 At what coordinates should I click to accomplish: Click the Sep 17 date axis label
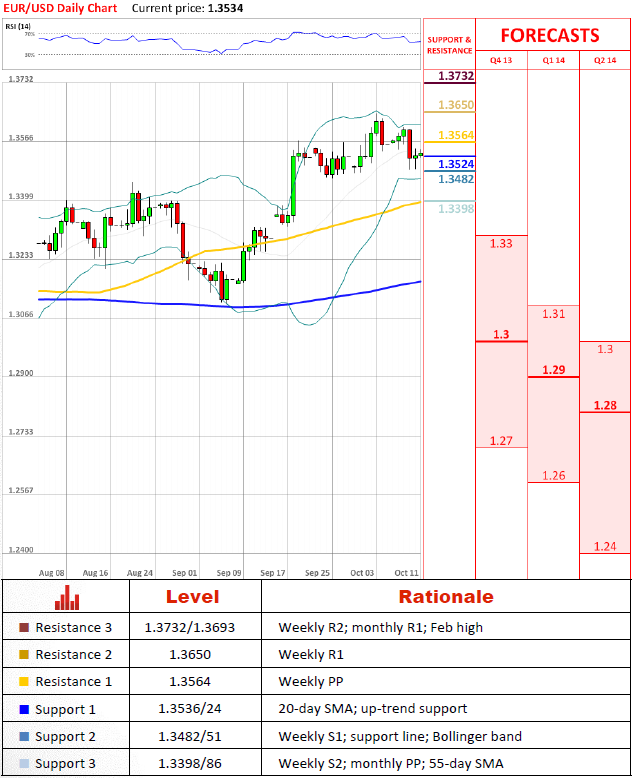click(x=273, y=573)
